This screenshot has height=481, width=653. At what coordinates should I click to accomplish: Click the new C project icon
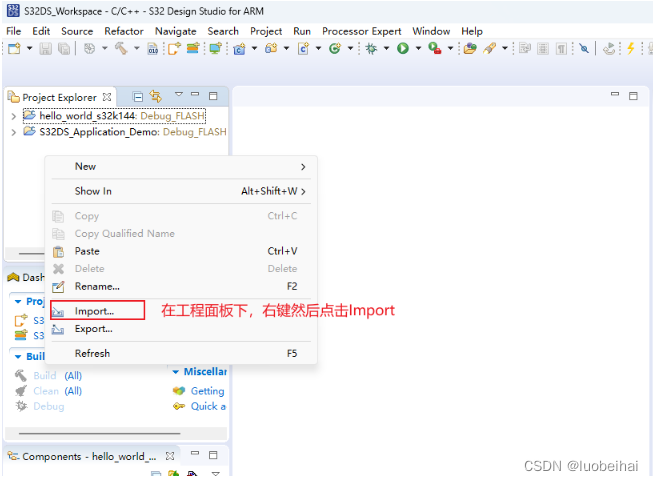pos(239,48)
